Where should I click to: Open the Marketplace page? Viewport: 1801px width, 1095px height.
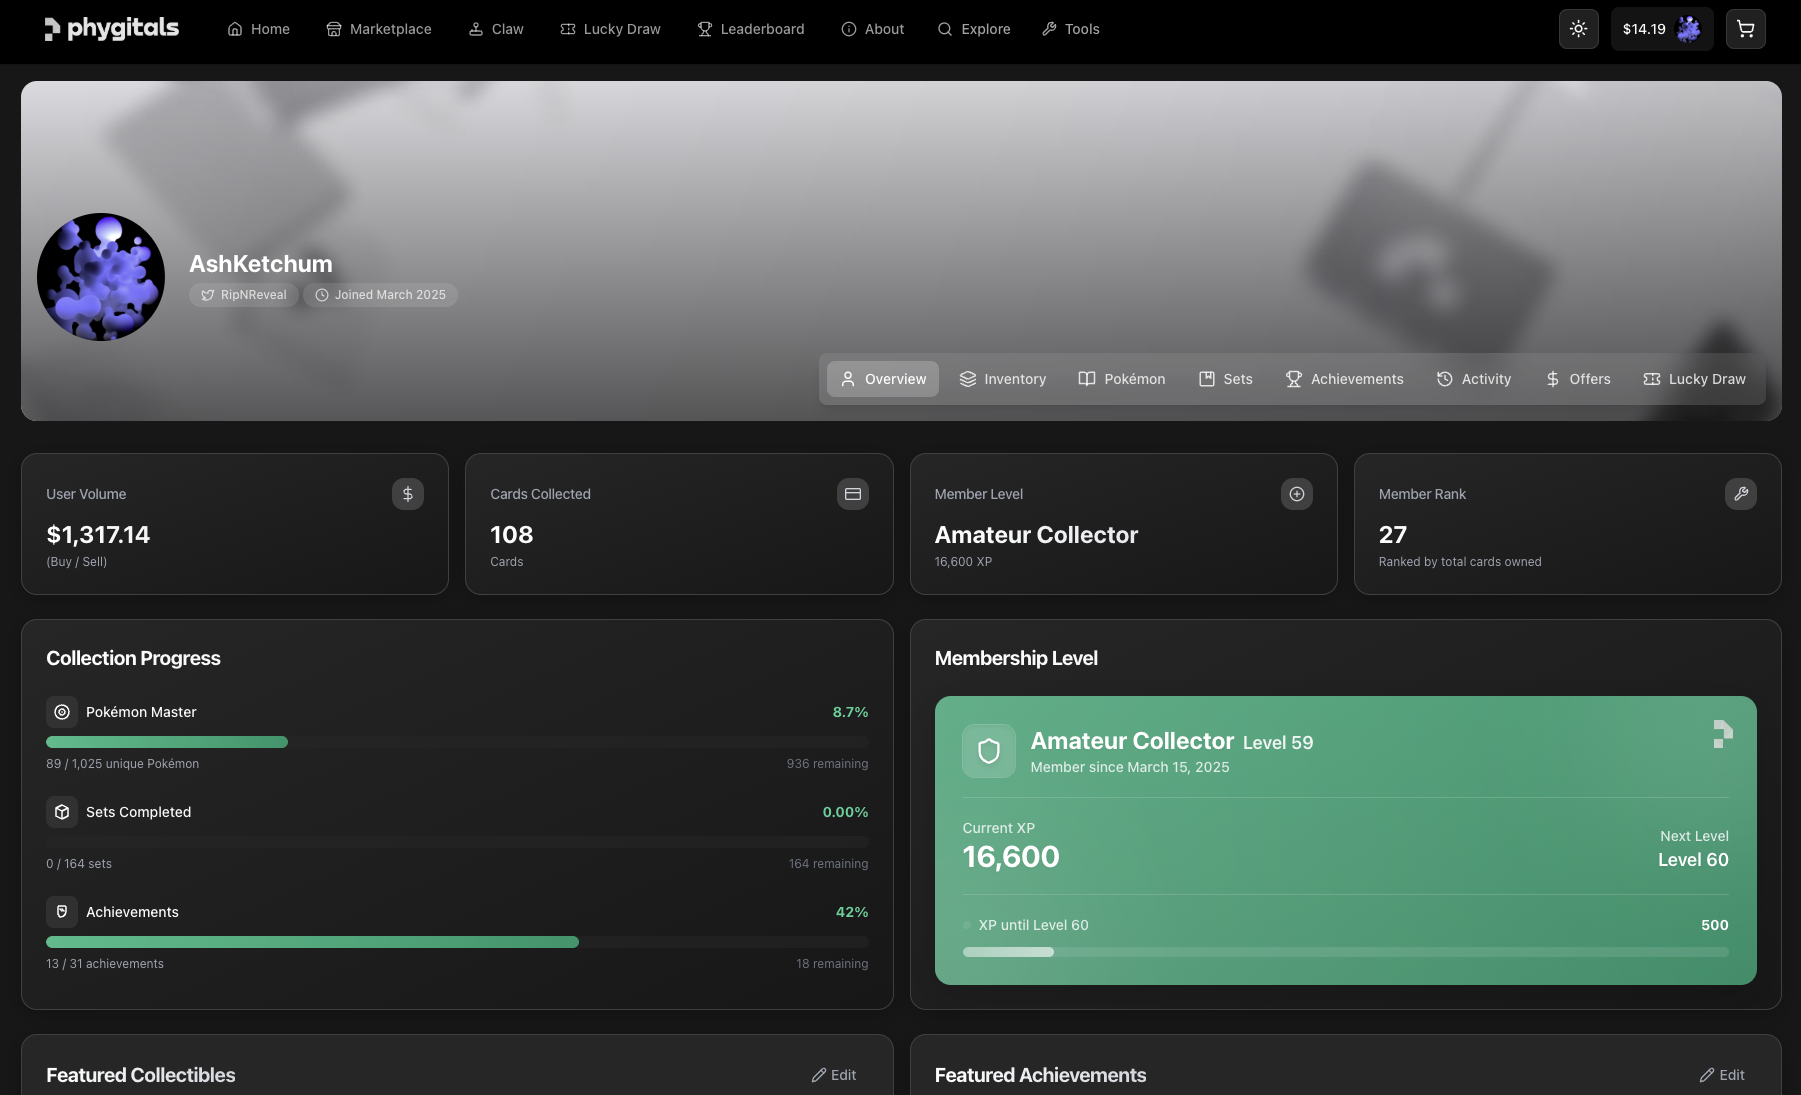point(379,29)
